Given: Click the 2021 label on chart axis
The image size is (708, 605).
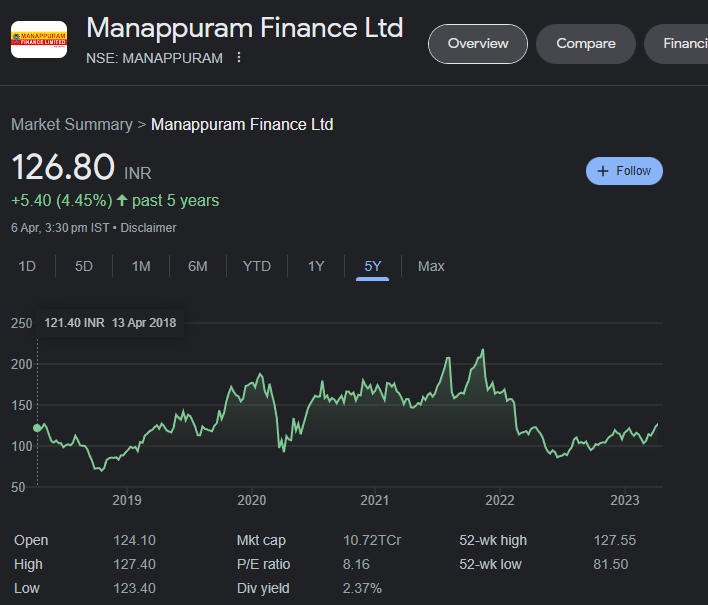Looking at the screenshot, I should 374,500.
